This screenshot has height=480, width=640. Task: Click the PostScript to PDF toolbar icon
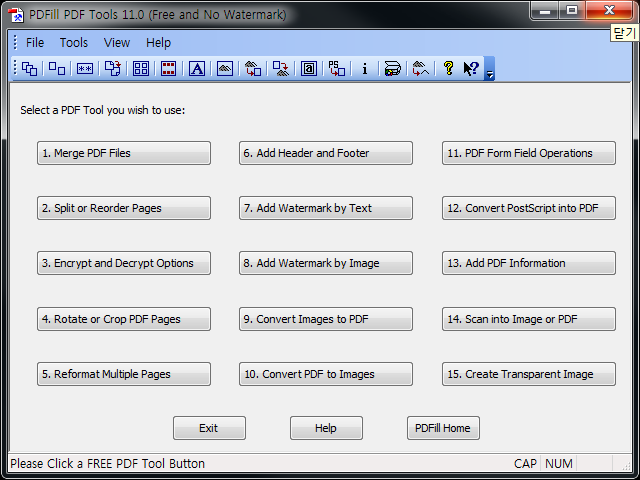click(x=337, y=69)
